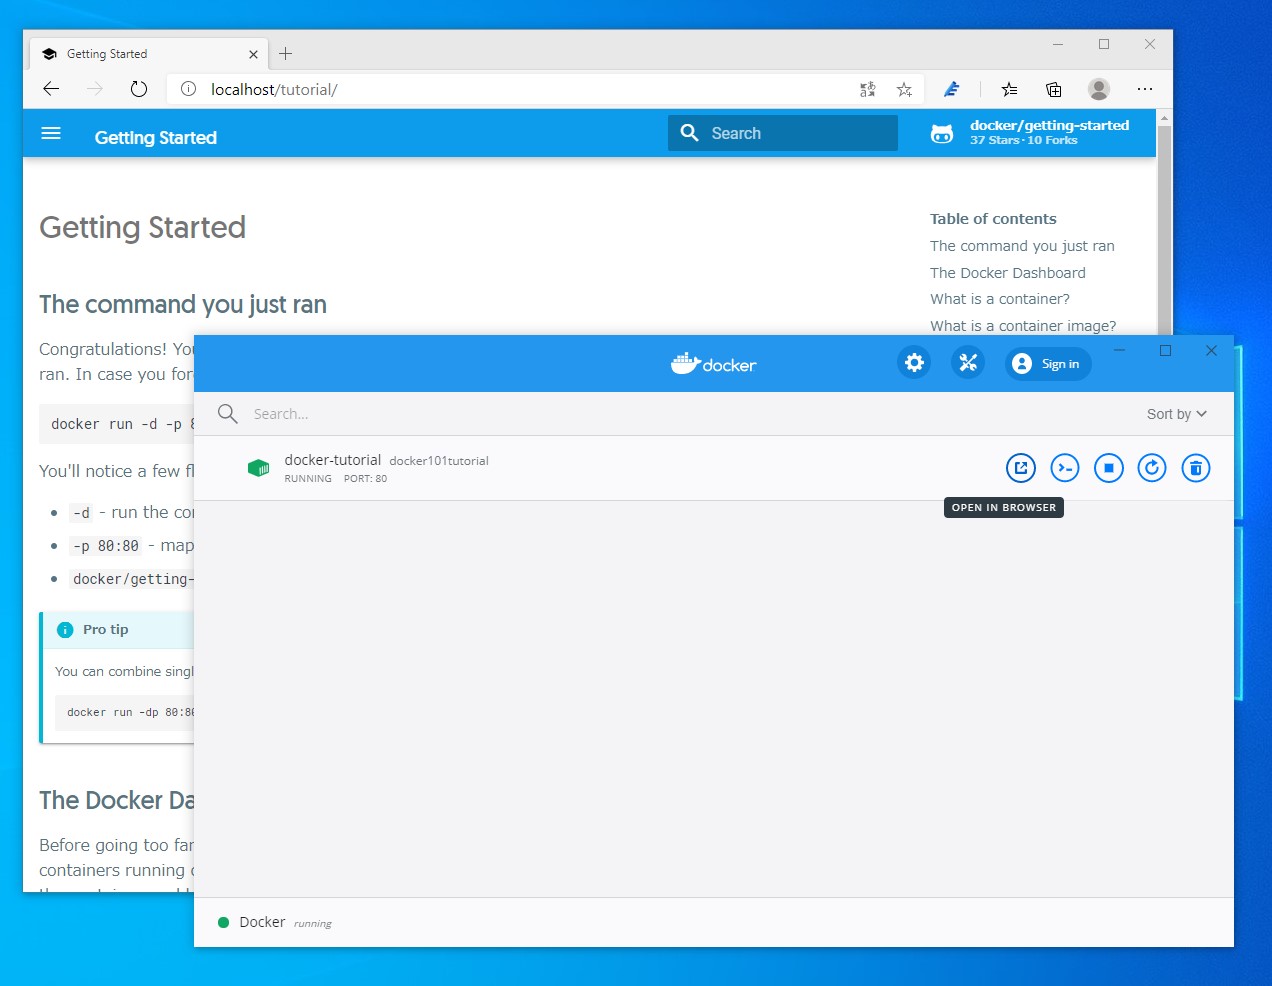Image resolution: width=1272 pixels, height=986 pixels.
Task: Click Getting Started header title
Action: click(x=156, y=138)
